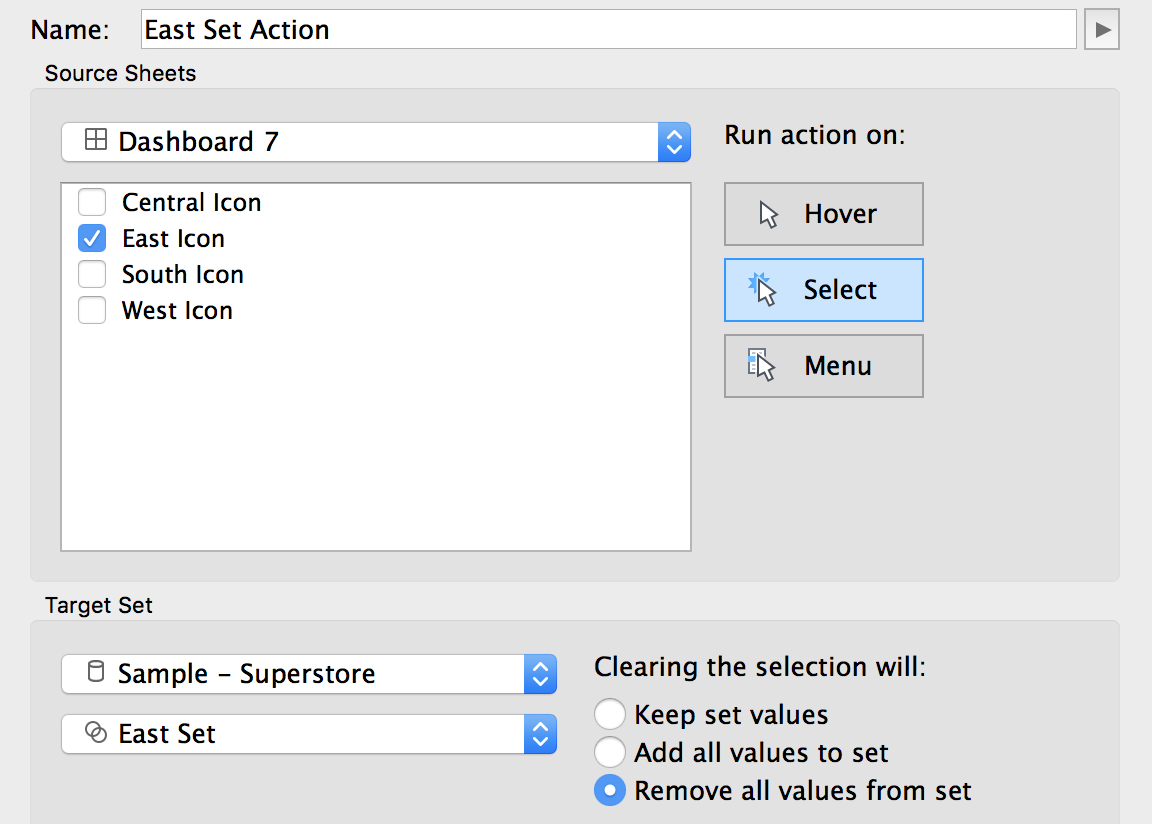This screenshot has width=1152, height=824.
Task: Click the Sample - Superstore database cylinder icon
Action: 96,671
